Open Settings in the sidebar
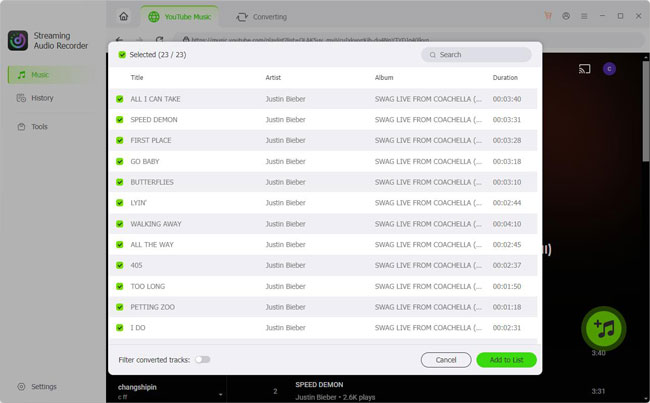The image size is (650, 403). 37,387
